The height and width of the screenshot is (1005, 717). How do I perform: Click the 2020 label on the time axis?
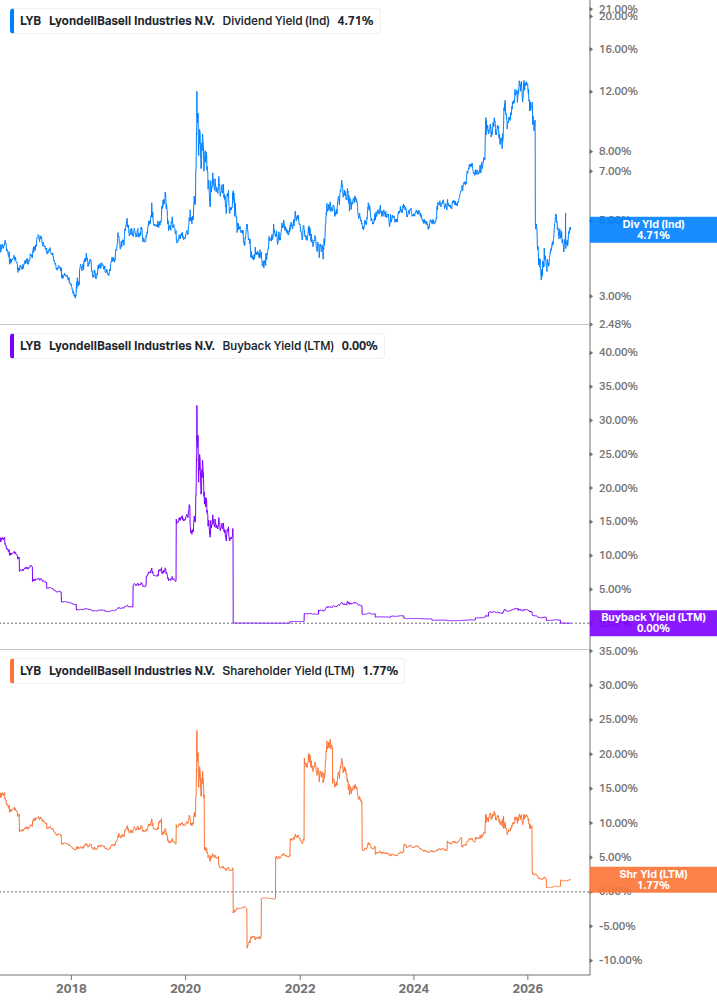(185, 988)
